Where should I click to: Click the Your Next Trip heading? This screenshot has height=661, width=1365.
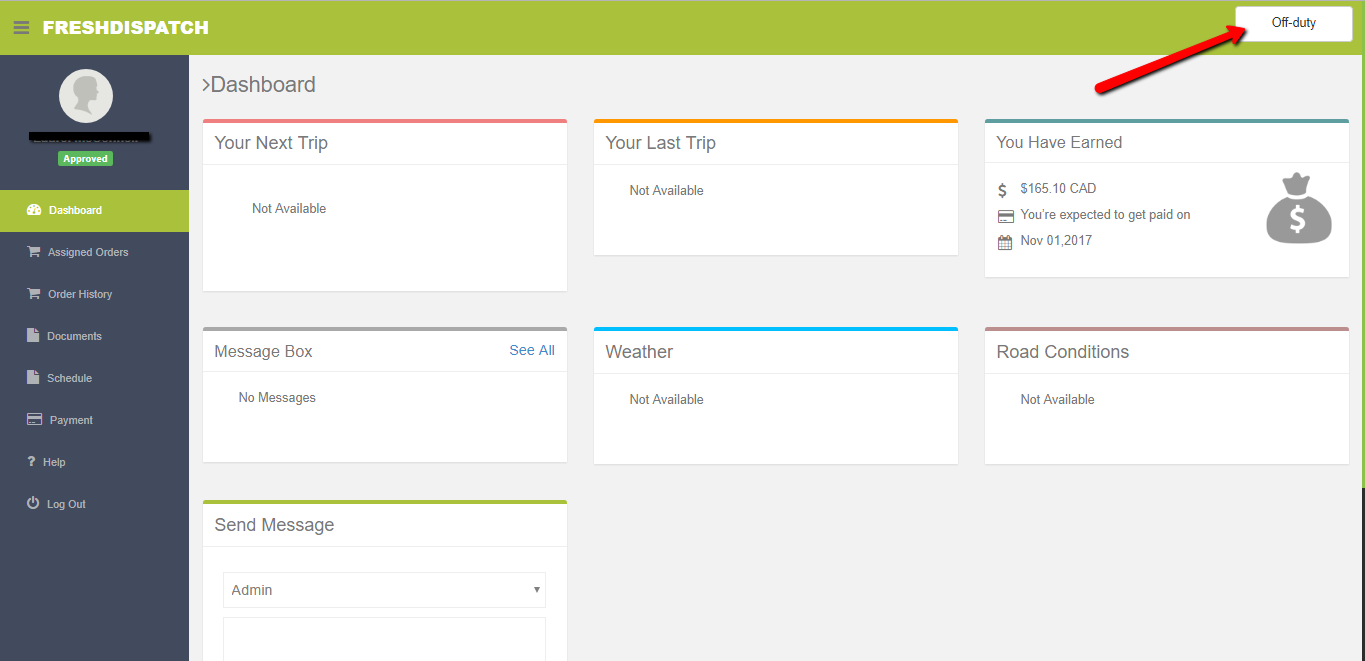[271, 143]
